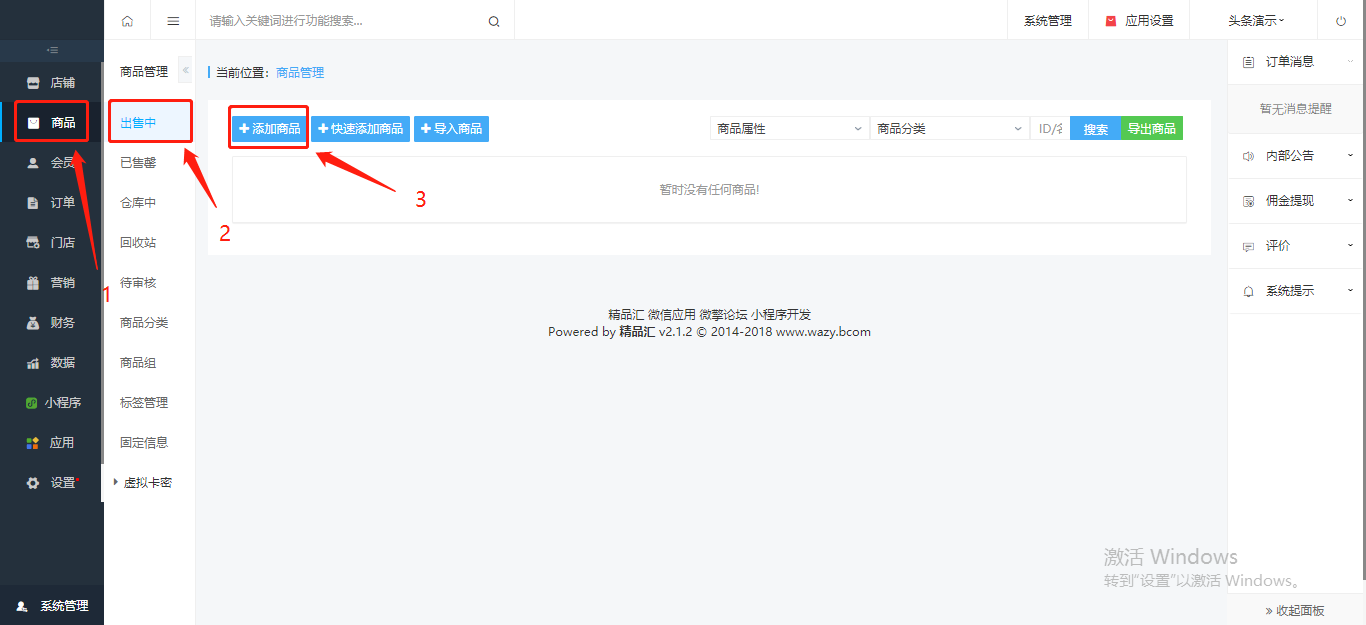The image size is (1366, 625).
Task: Click the 微信应用 footer link
Action: [x=671, y=314]
